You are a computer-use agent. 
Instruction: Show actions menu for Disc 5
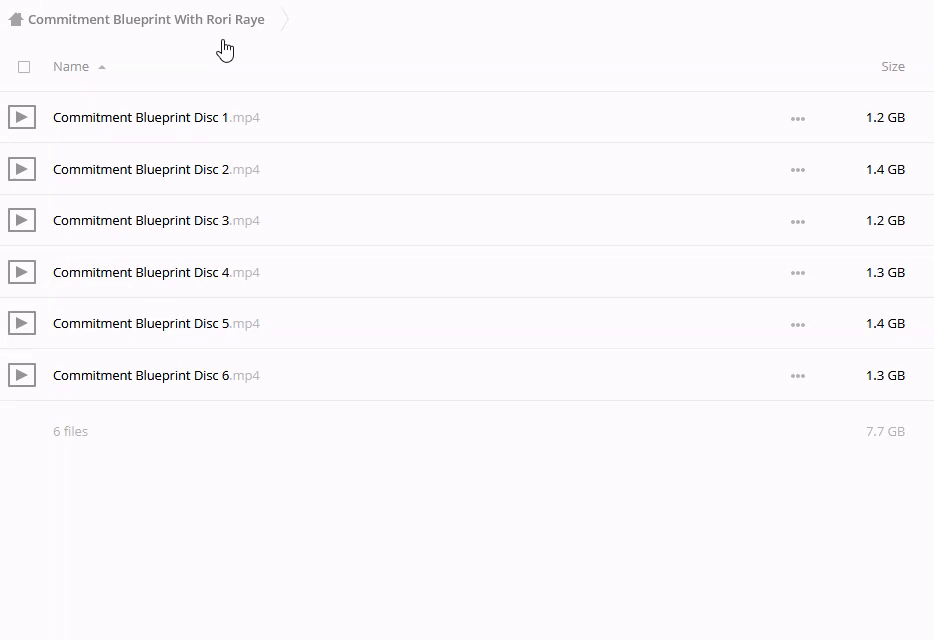(797, 324)
